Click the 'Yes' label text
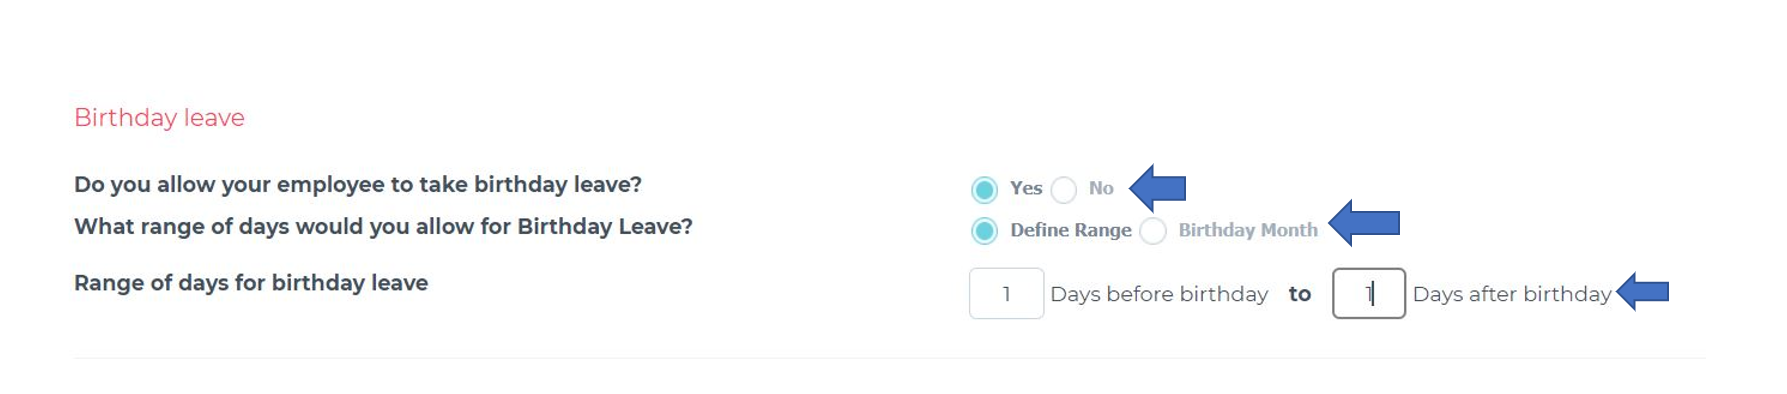Screen dimensions: 1787x394 [1026, 188]
